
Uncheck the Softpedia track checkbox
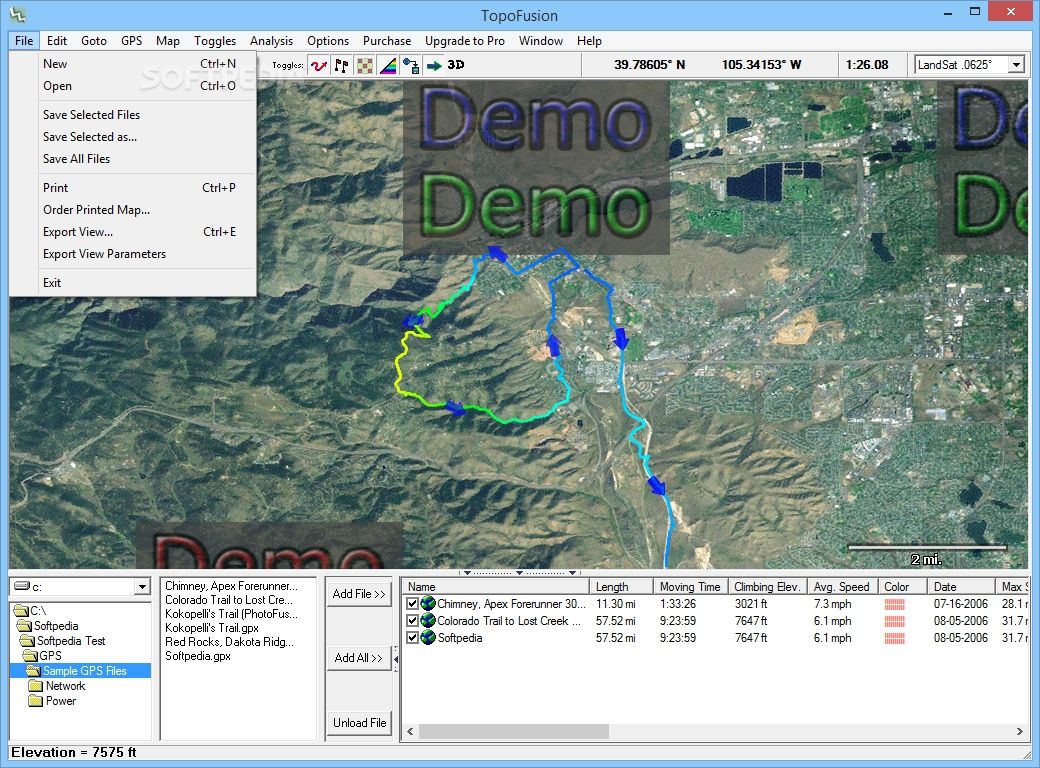coord(413,637)
